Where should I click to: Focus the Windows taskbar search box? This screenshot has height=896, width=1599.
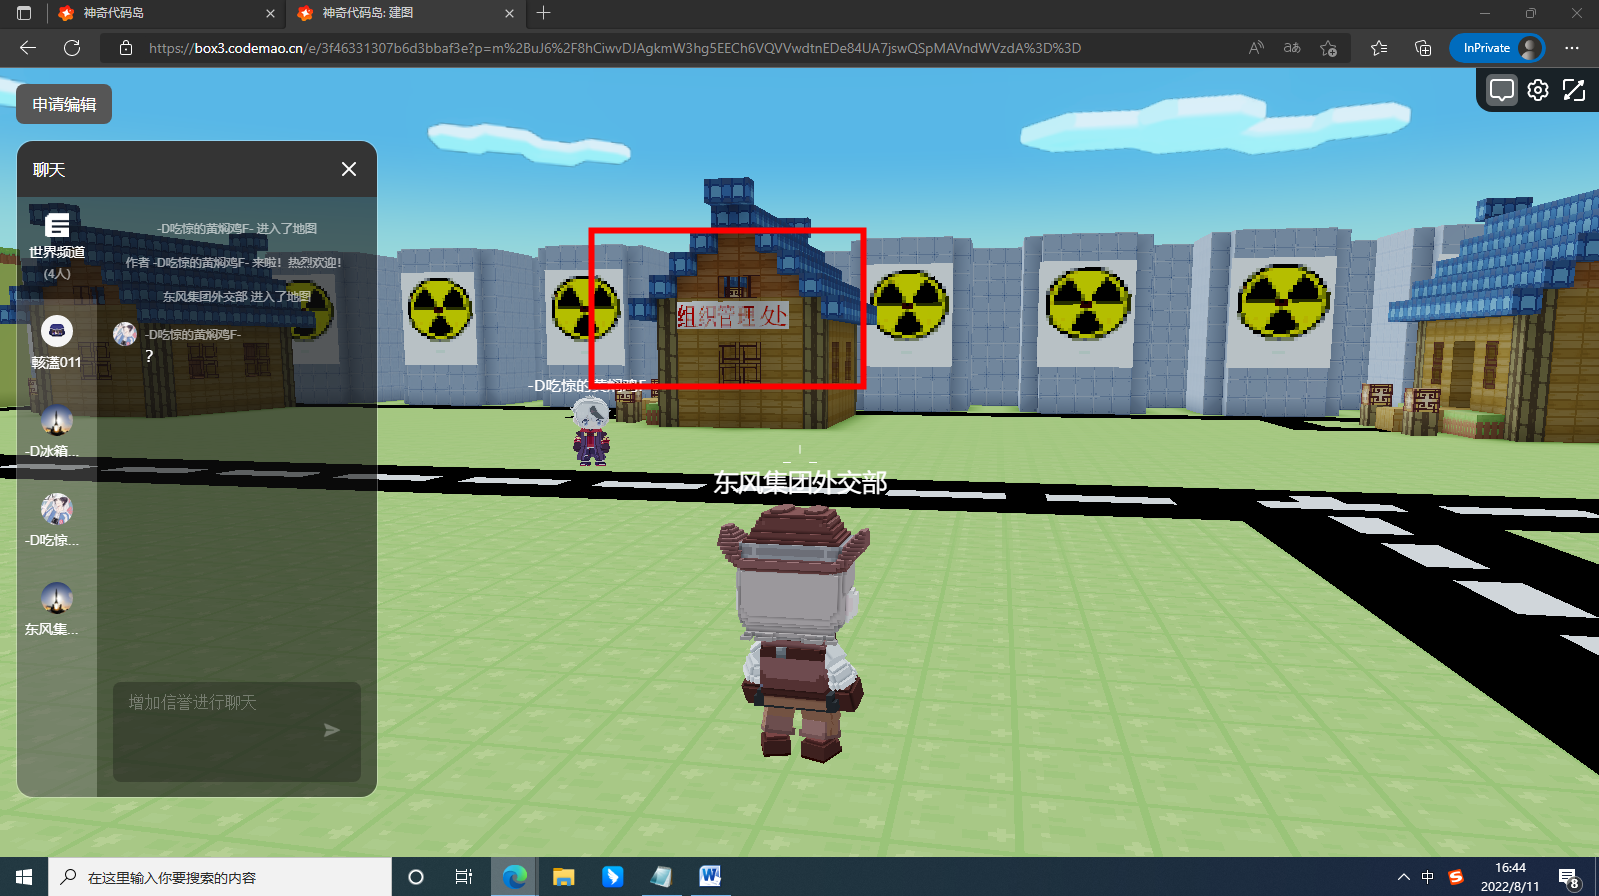click(220, 877)
